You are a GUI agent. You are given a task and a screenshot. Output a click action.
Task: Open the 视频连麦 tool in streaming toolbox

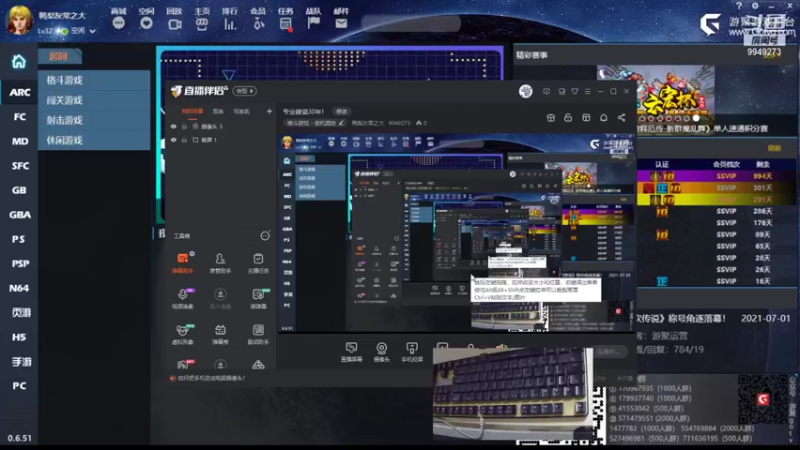click(x=183, y=298)
